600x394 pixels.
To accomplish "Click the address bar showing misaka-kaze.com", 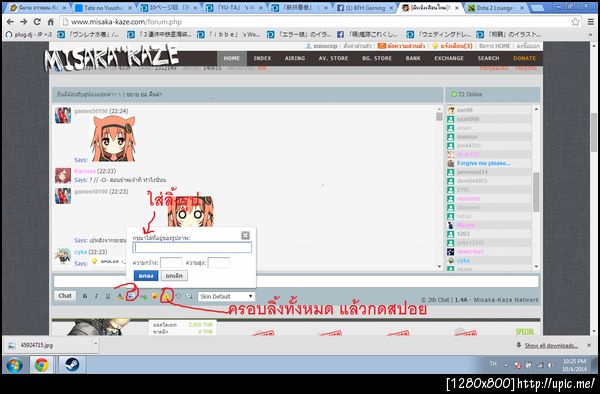I will 321,22.
